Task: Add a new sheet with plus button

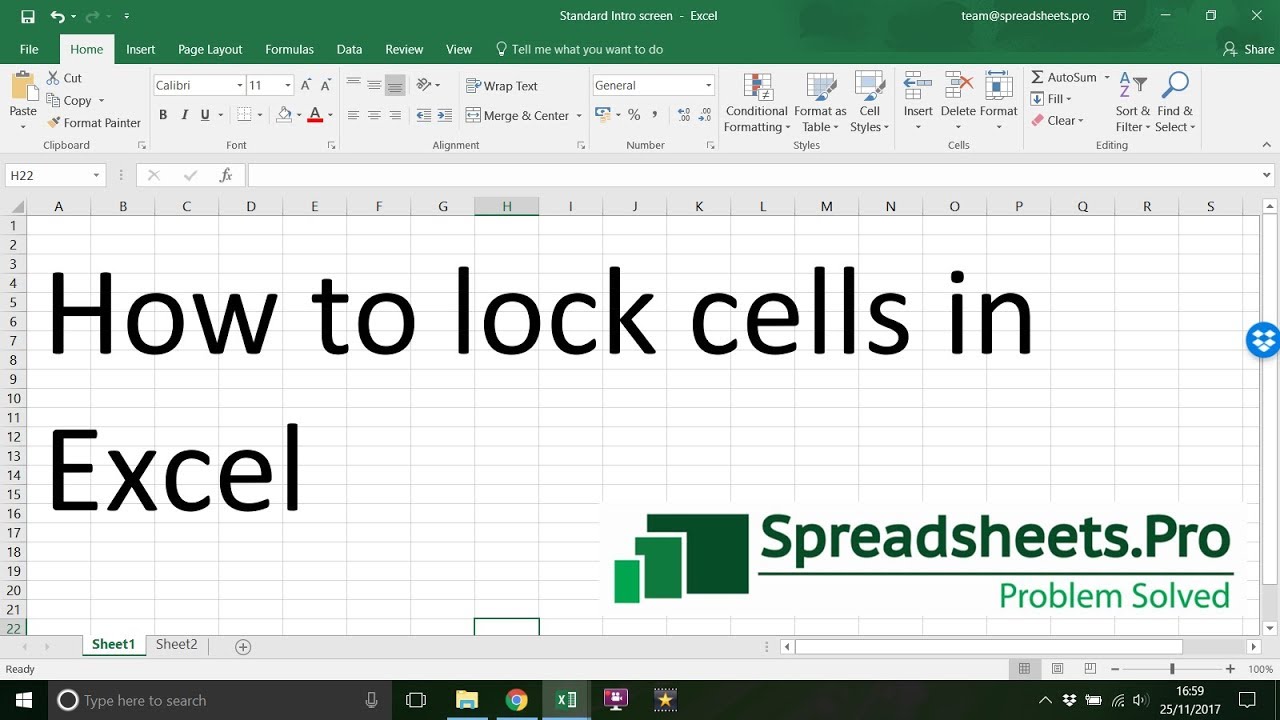Action: [243, 647]
